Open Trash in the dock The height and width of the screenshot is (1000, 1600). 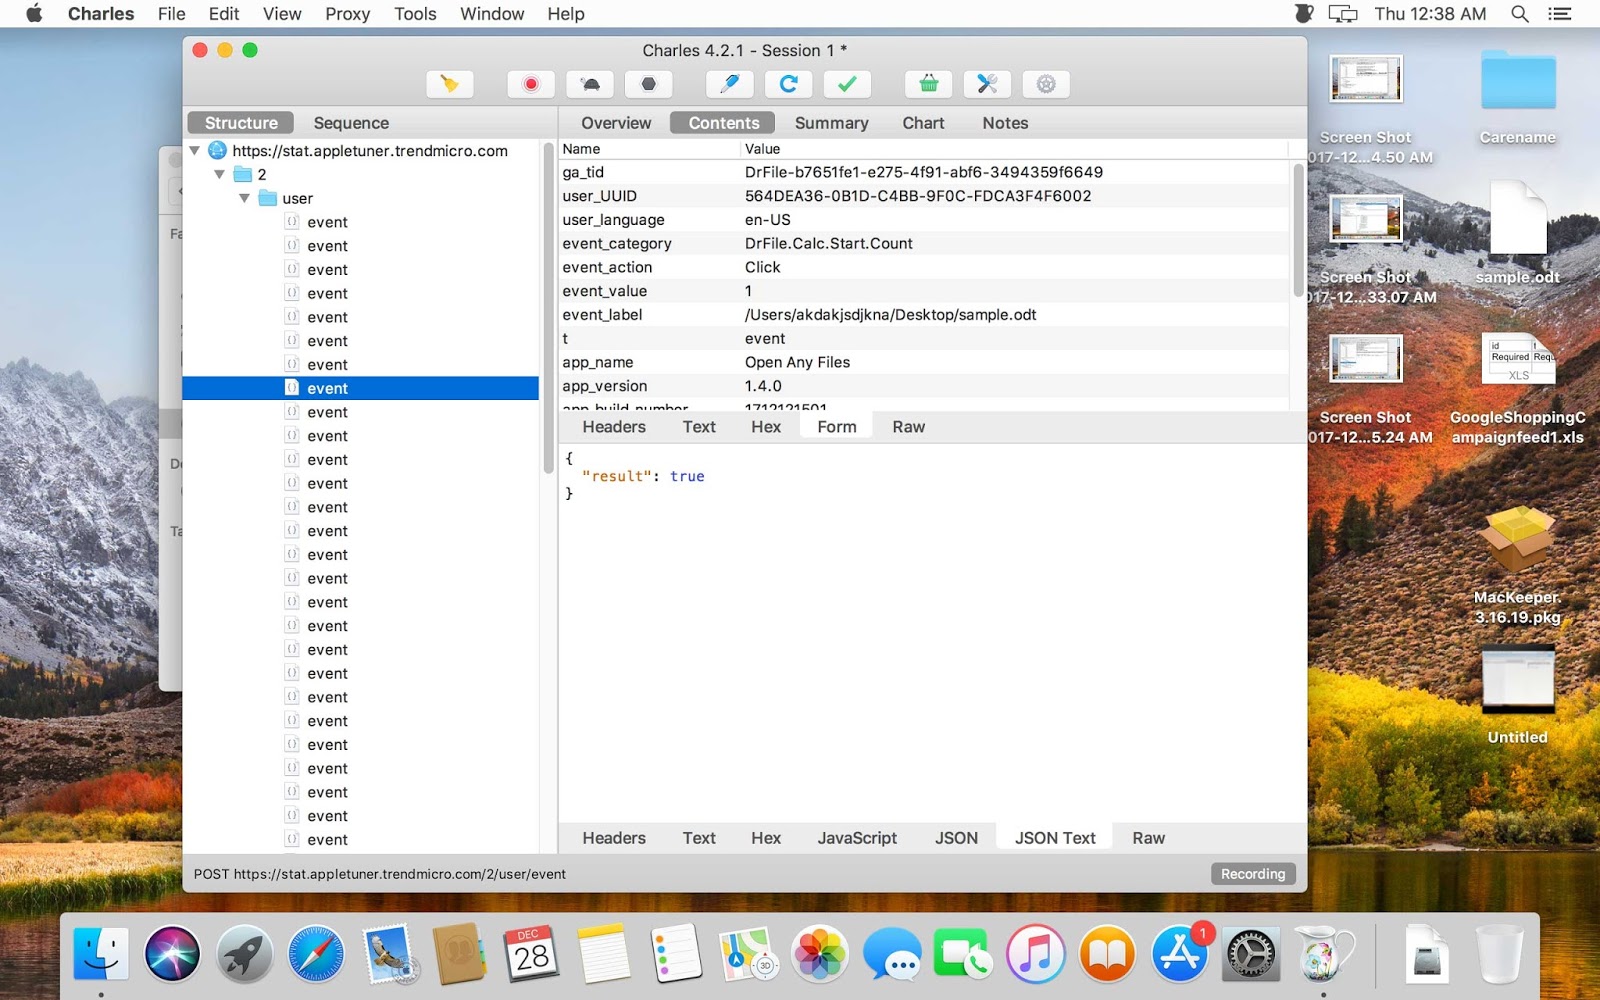[1499, 953]
